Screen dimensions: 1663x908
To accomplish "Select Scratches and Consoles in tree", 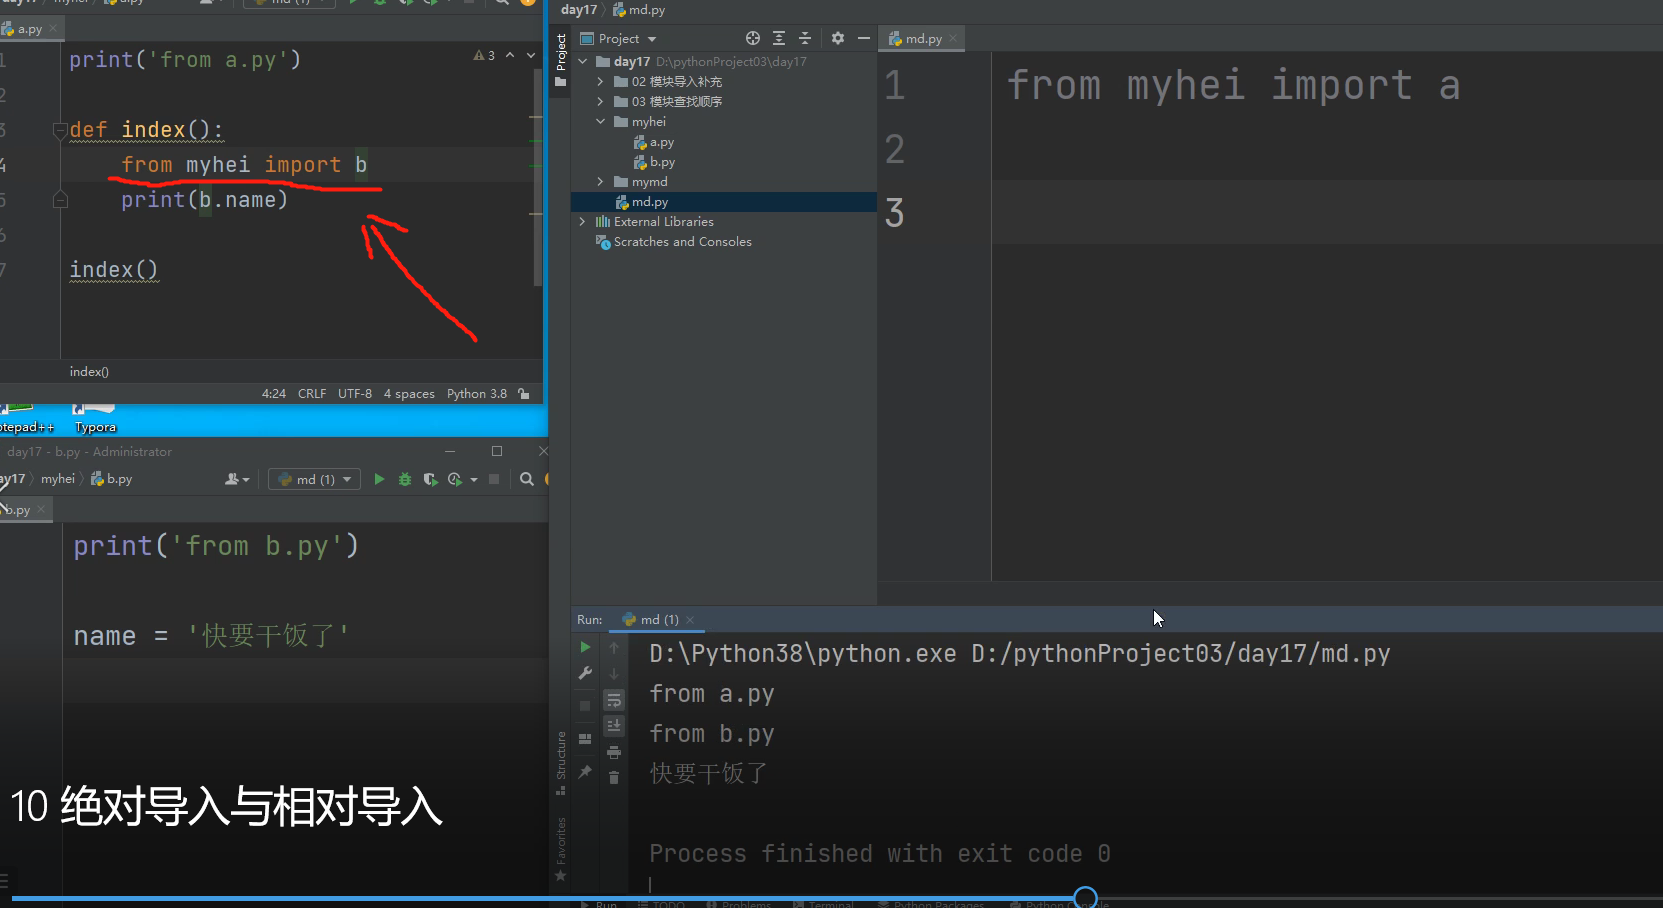I will click(673, 242).
